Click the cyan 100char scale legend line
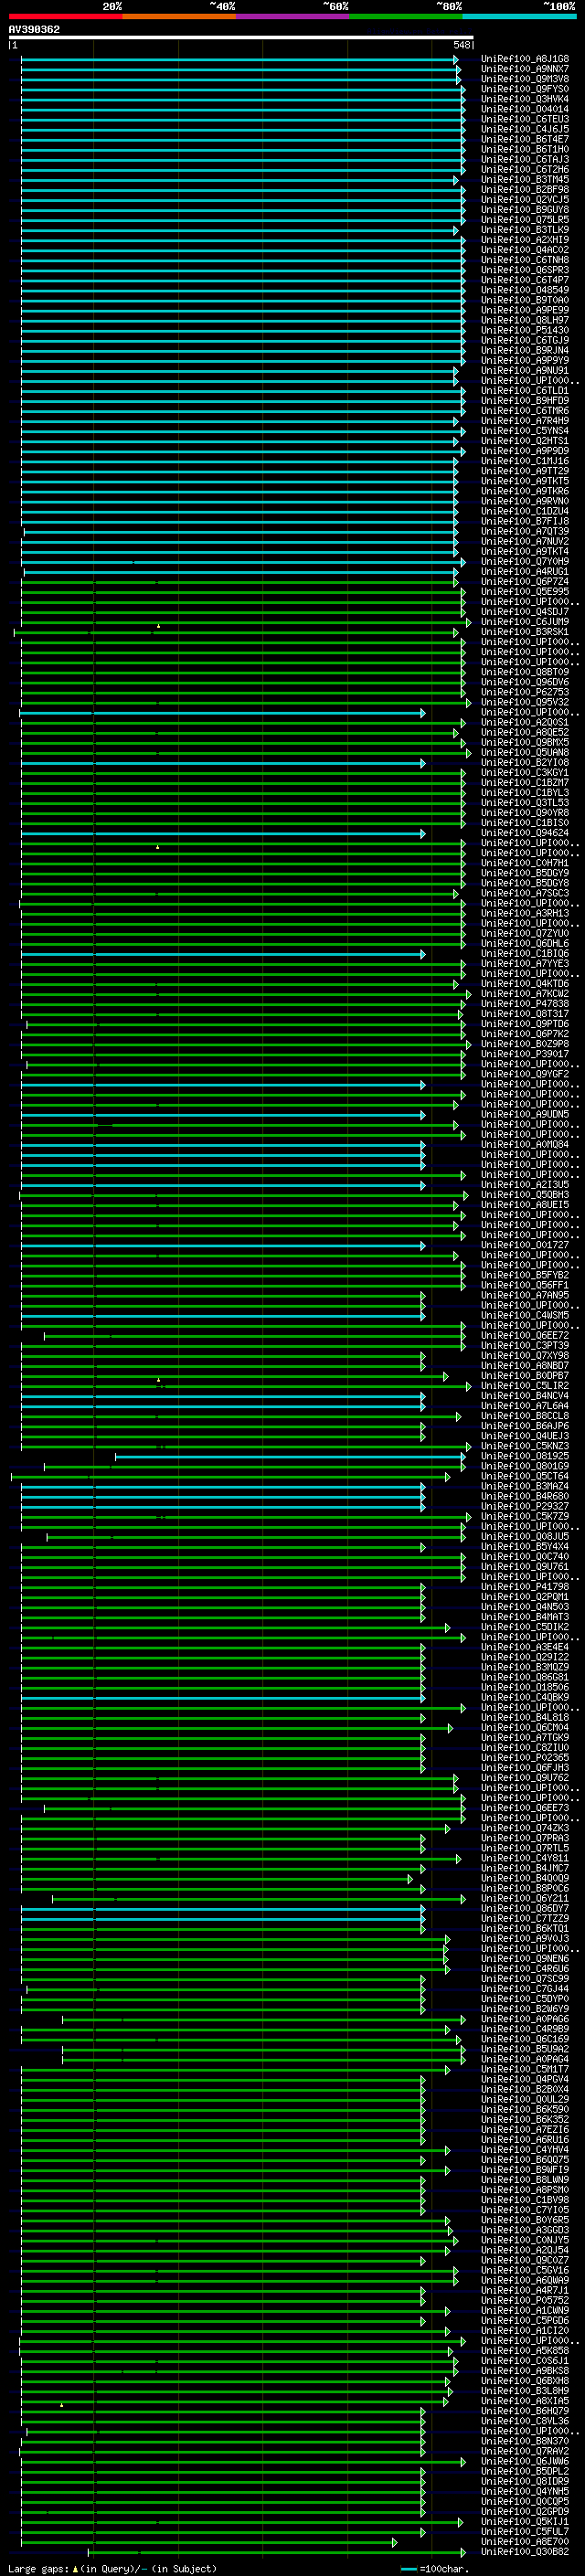585x2576 pixels. tap(408, 2569)
